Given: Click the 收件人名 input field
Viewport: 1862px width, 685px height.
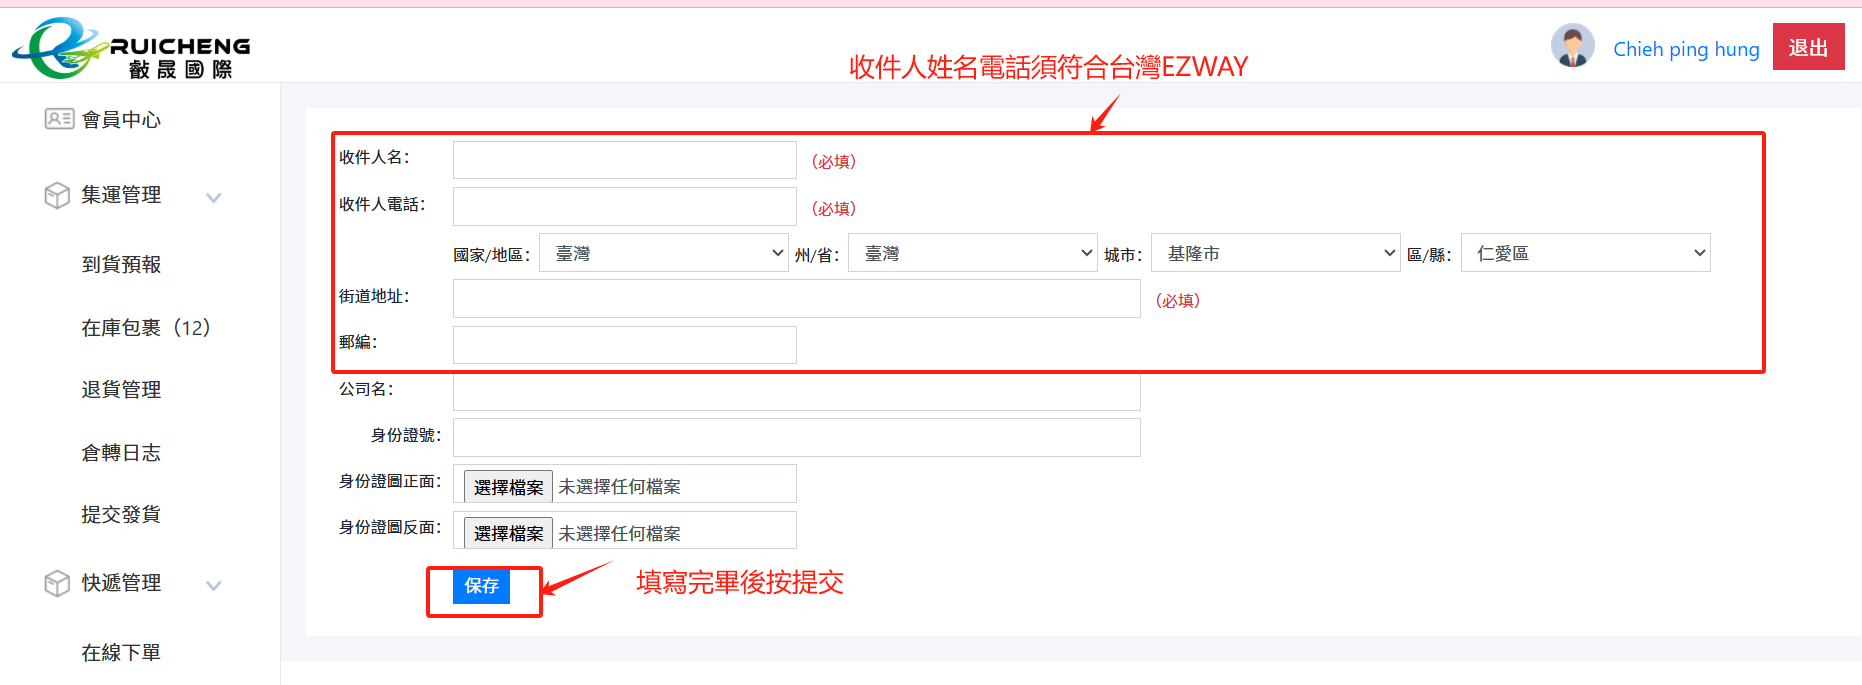Looking at the screenshot, I should click(625, 160).
